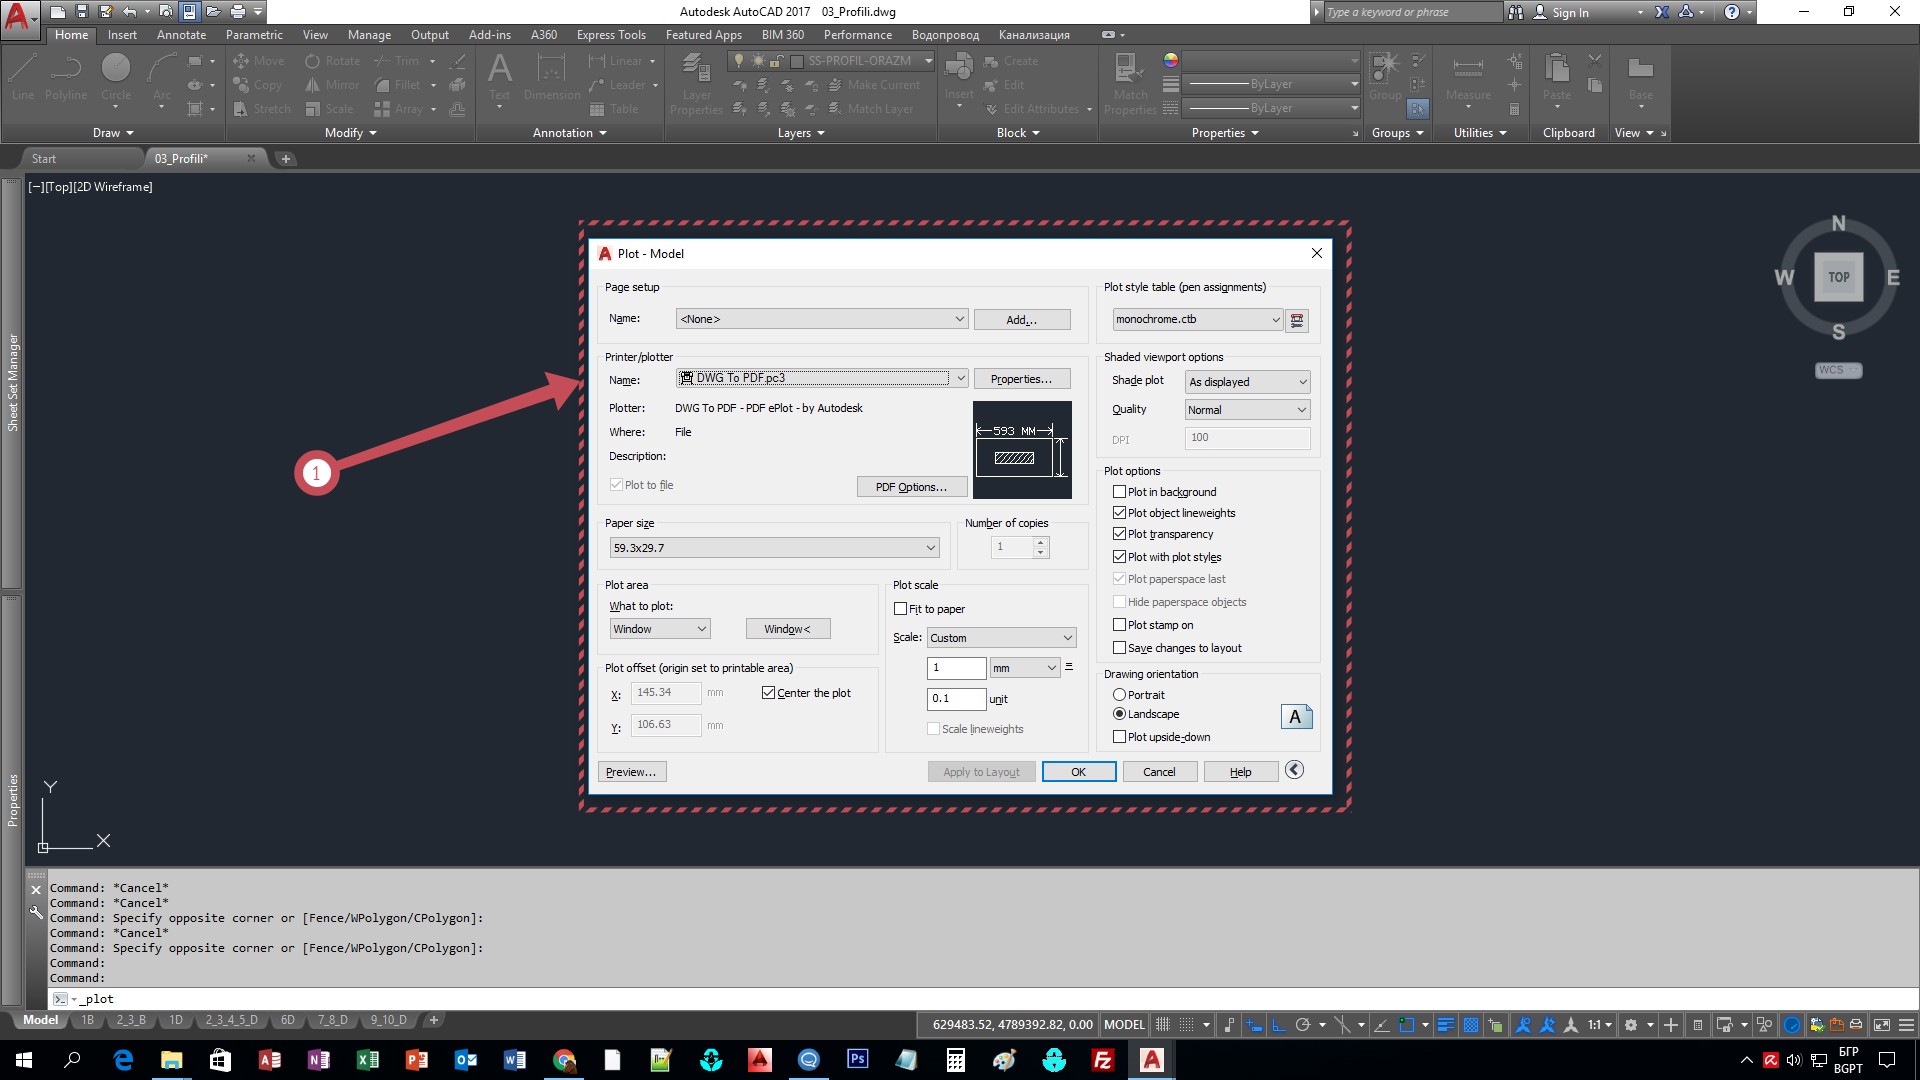Click the PDF Options... button

[x=911, y=487]
